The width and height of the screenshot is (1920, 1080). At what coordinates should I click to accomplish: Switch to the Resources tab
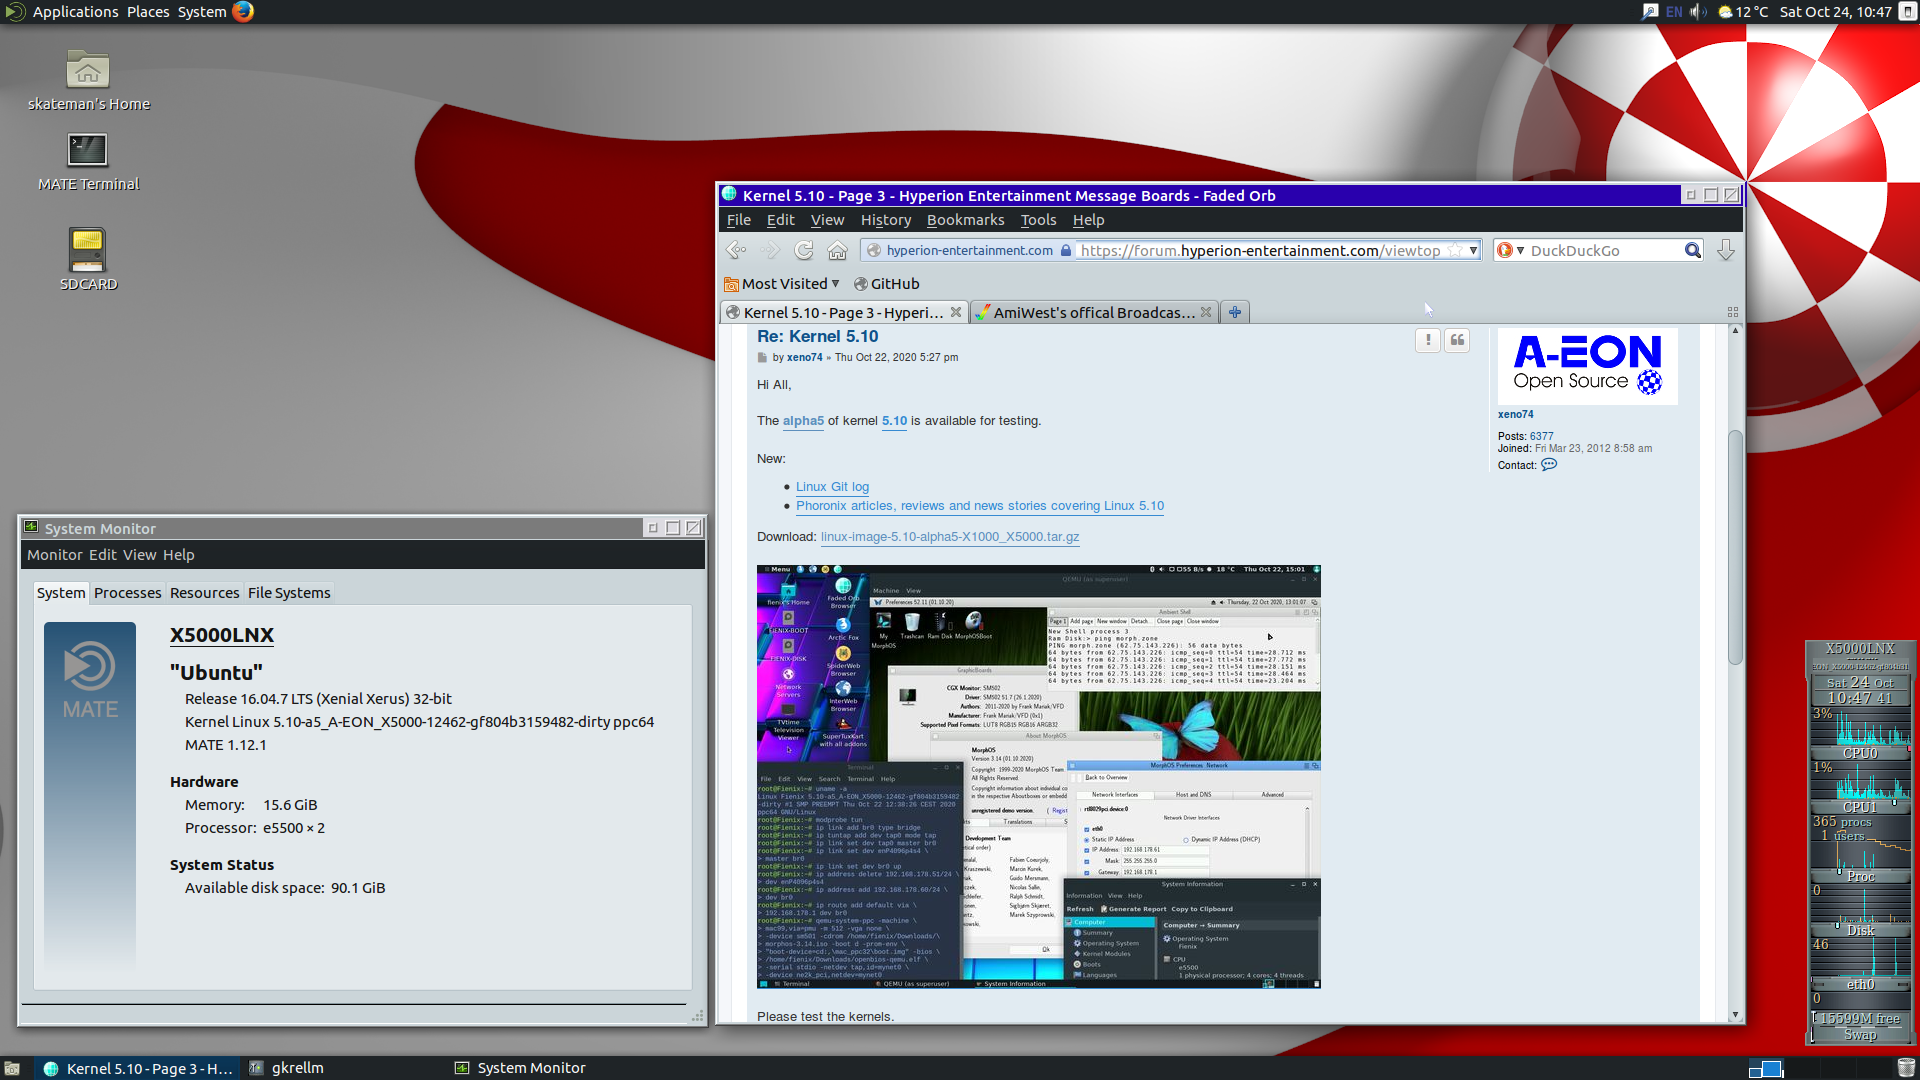point(204,593)
